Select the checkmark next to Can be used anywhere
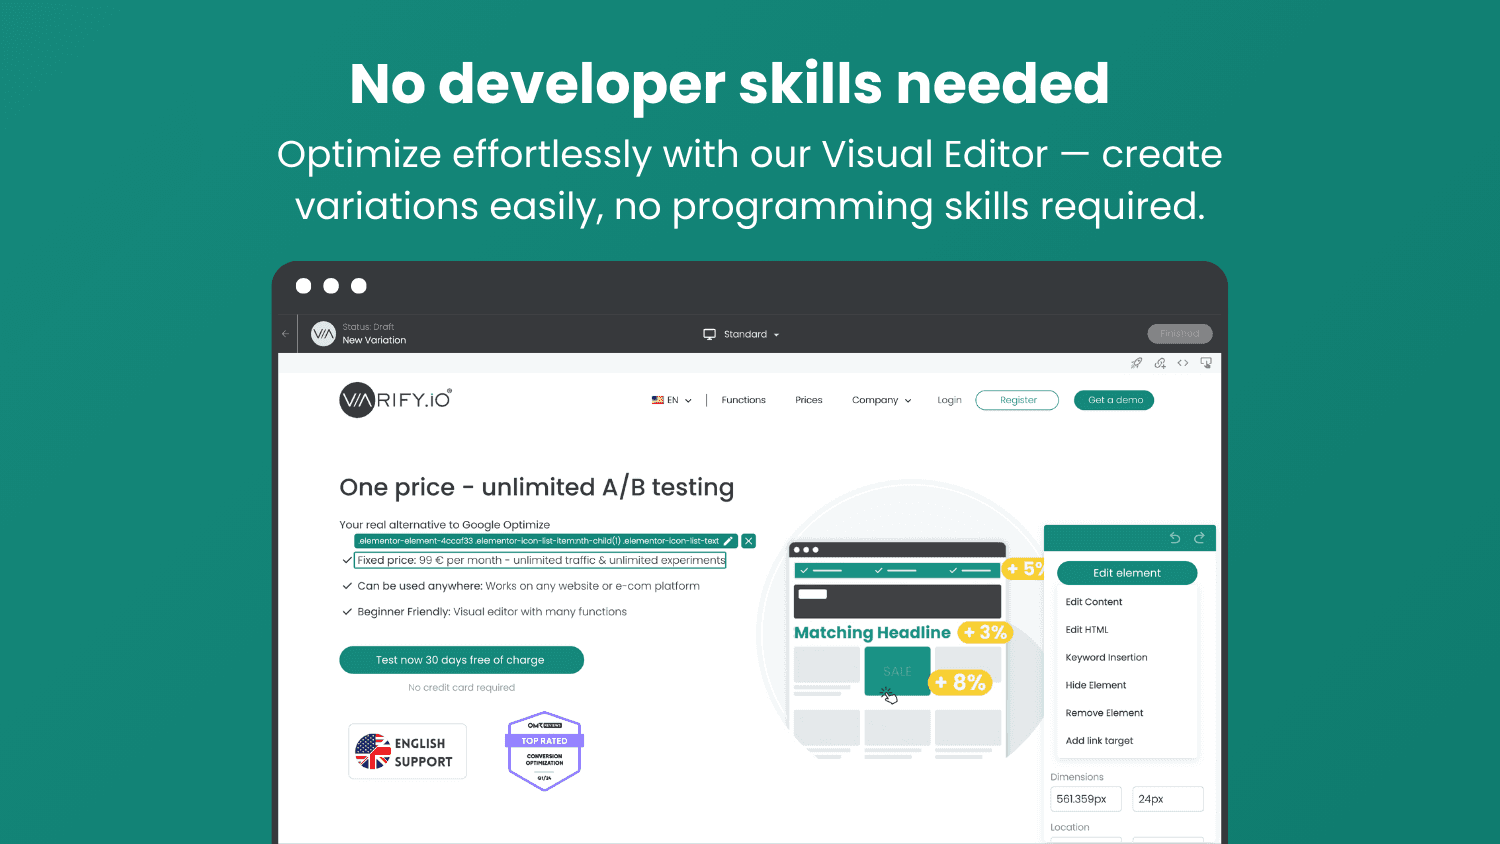The image size is (1500, 844). [x=348, y=586]
